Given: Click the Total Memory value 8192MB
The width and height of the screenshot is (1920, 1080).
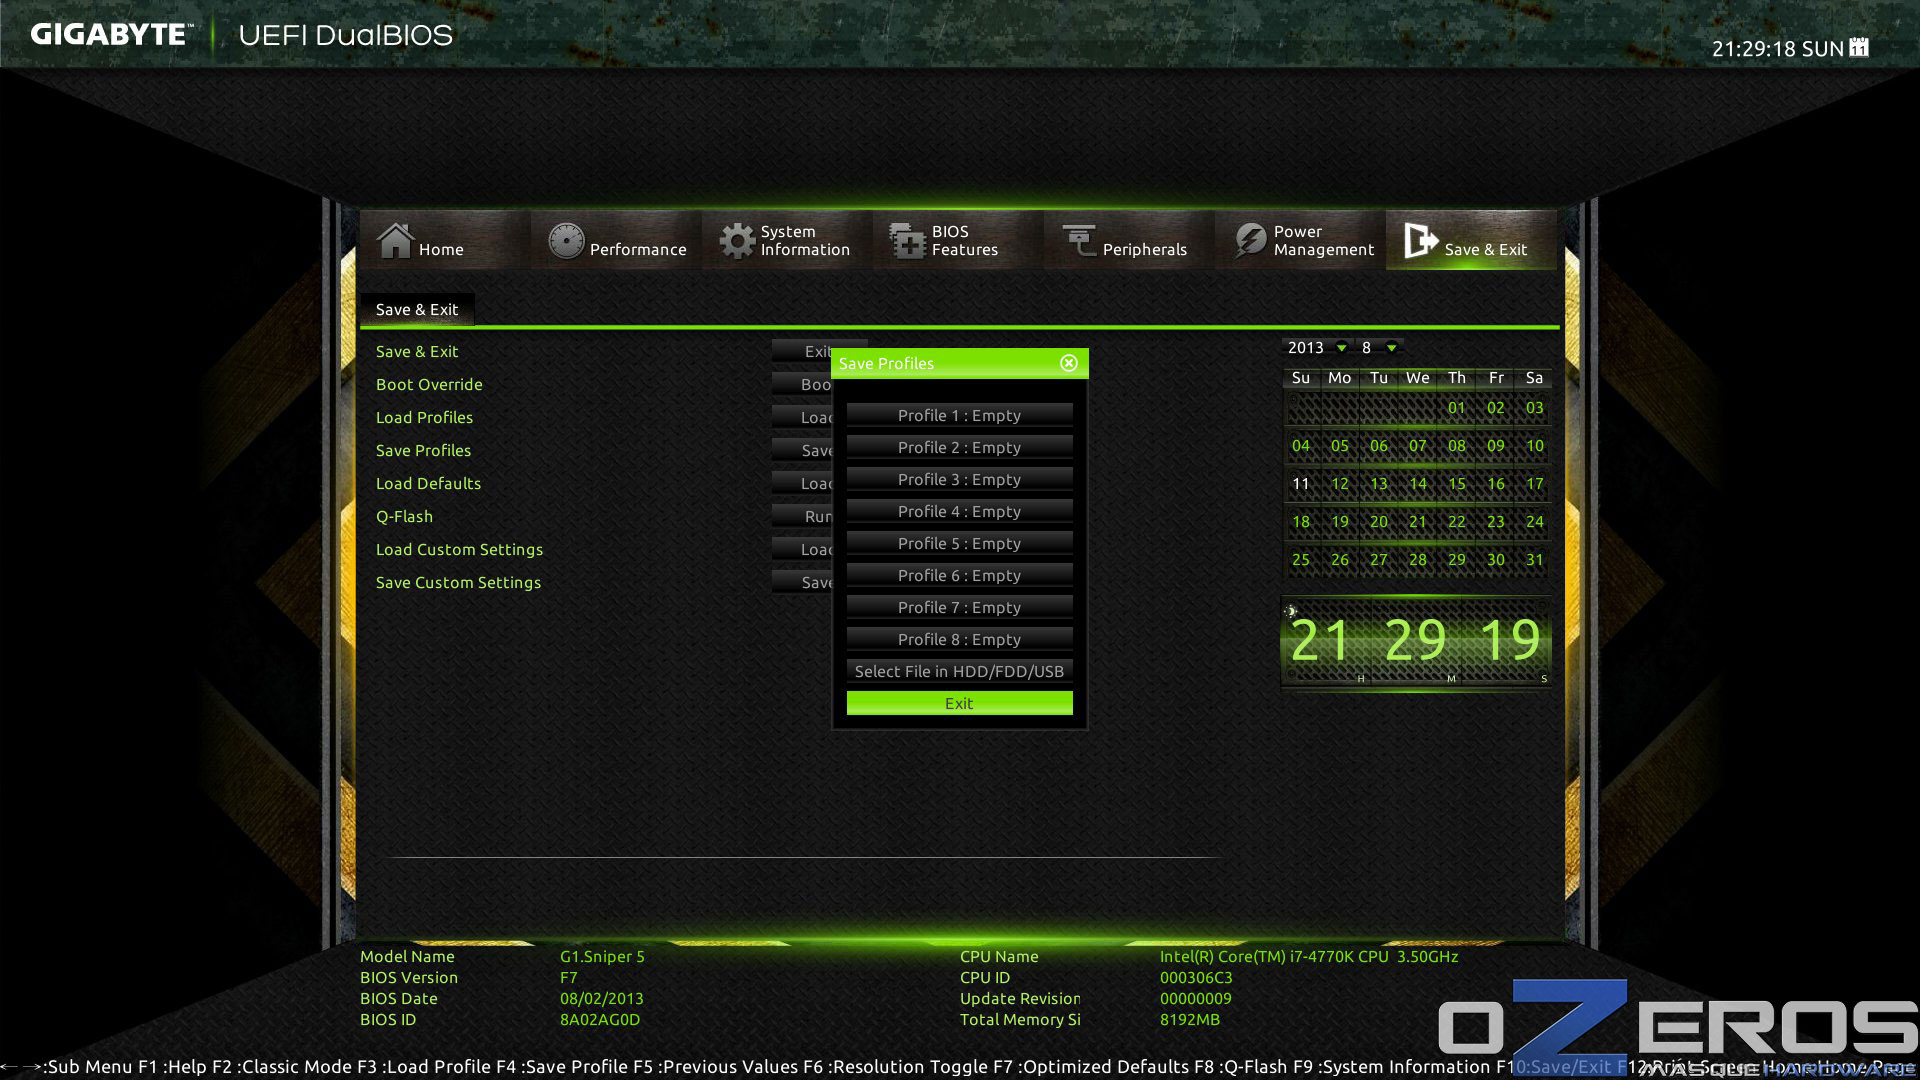Looking at the screenshot, I should (x=1190, y=1020).
